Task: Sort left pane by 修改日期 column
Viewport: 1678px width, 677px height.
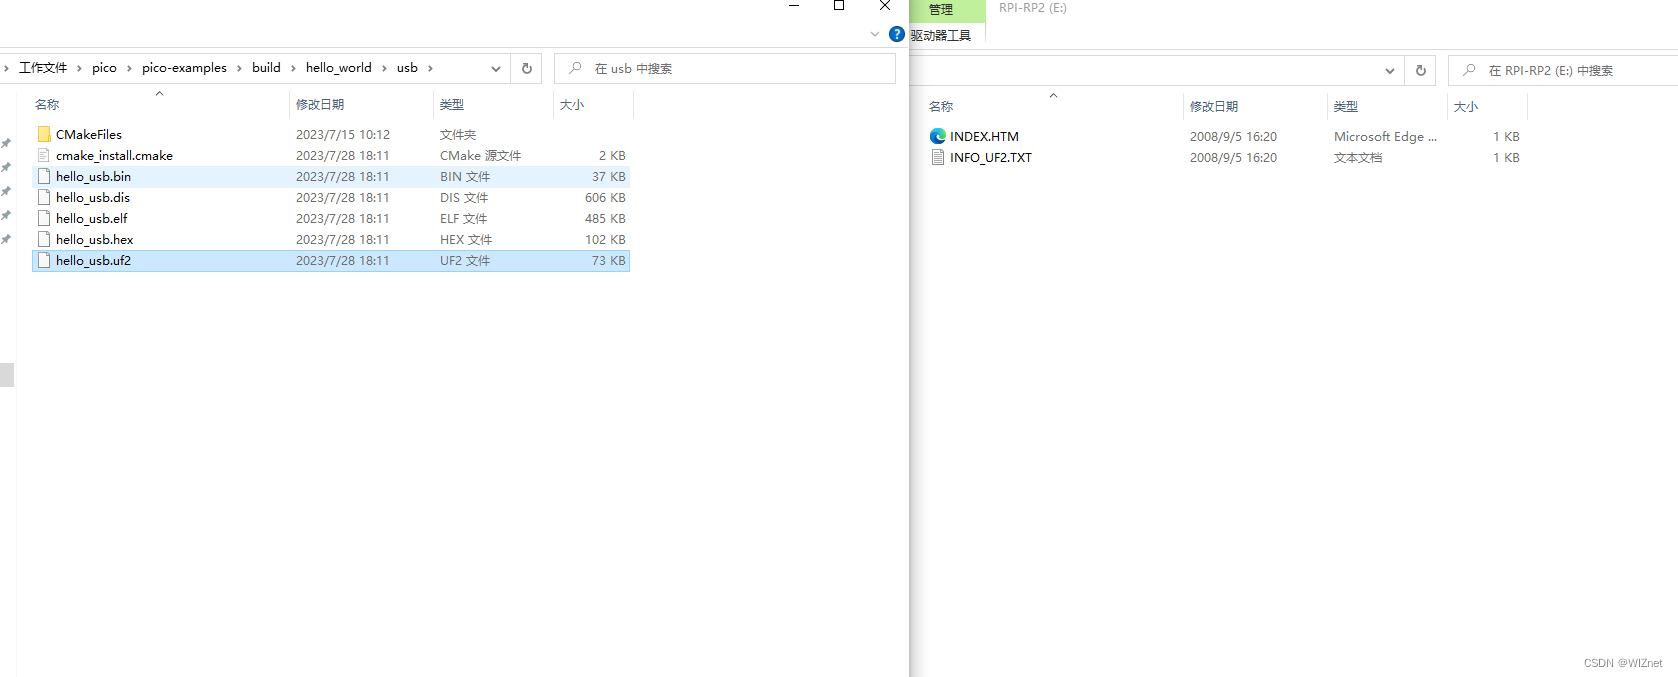Action: tap(320, 104)
